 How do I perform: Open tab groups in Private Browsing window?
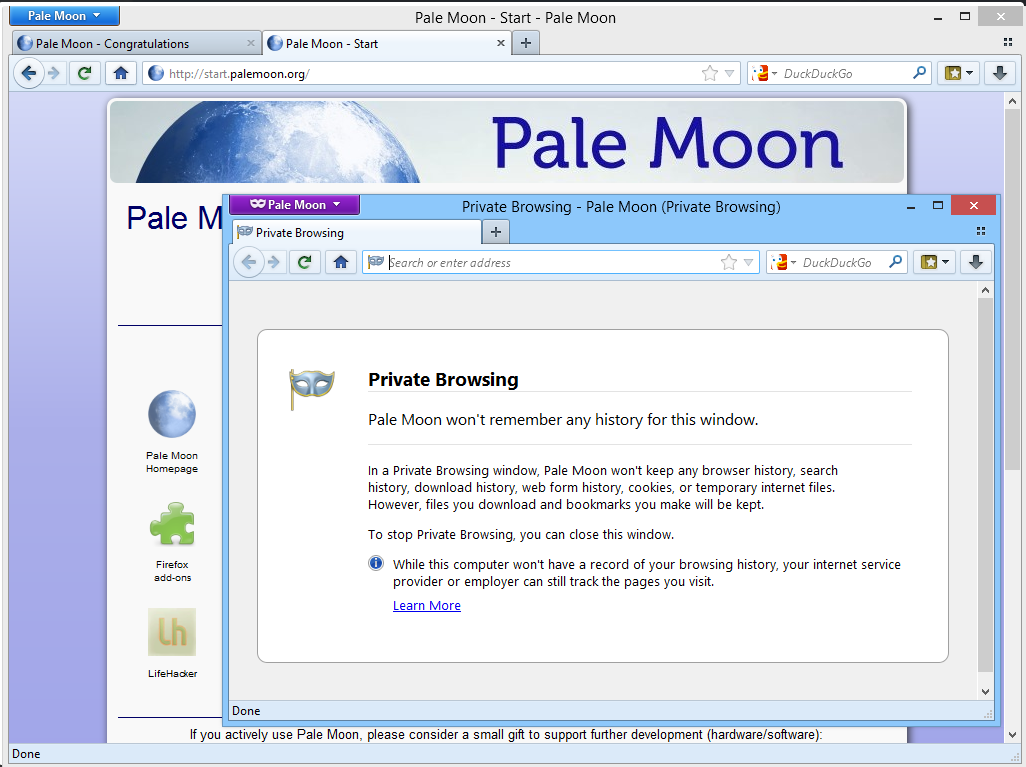click(981, 231)
